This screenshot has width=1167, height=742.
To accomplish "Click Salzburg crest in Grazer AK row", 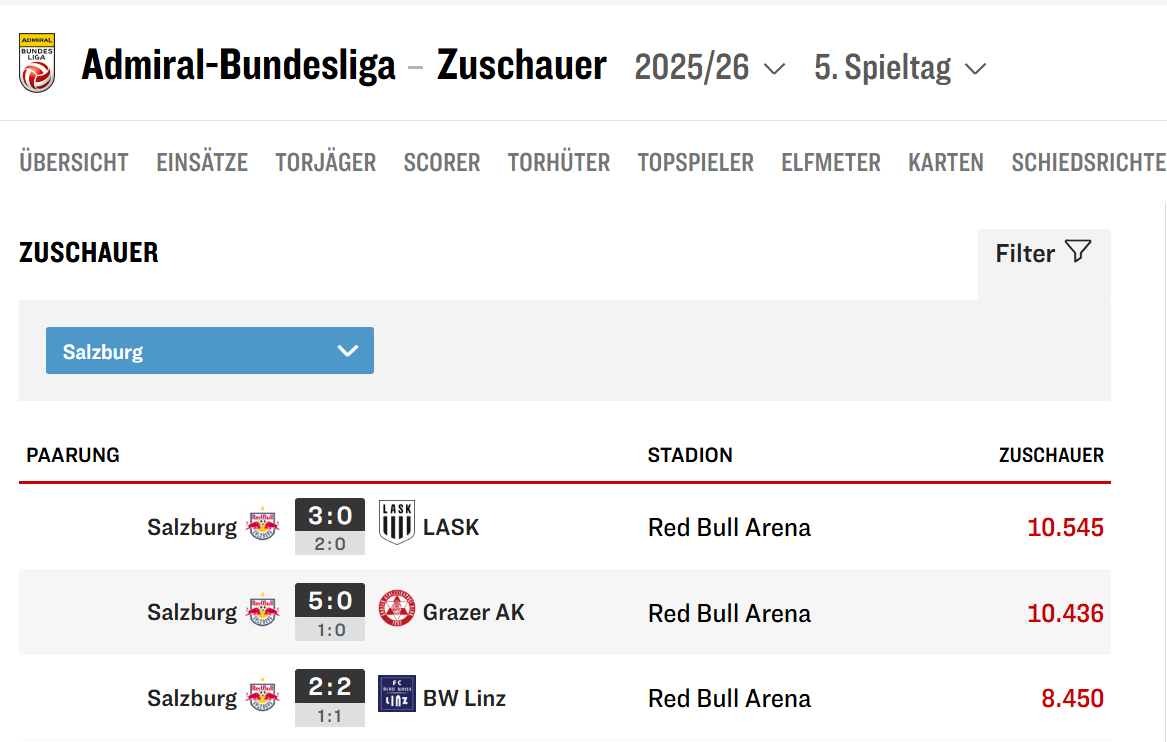I will coord(263,610).
